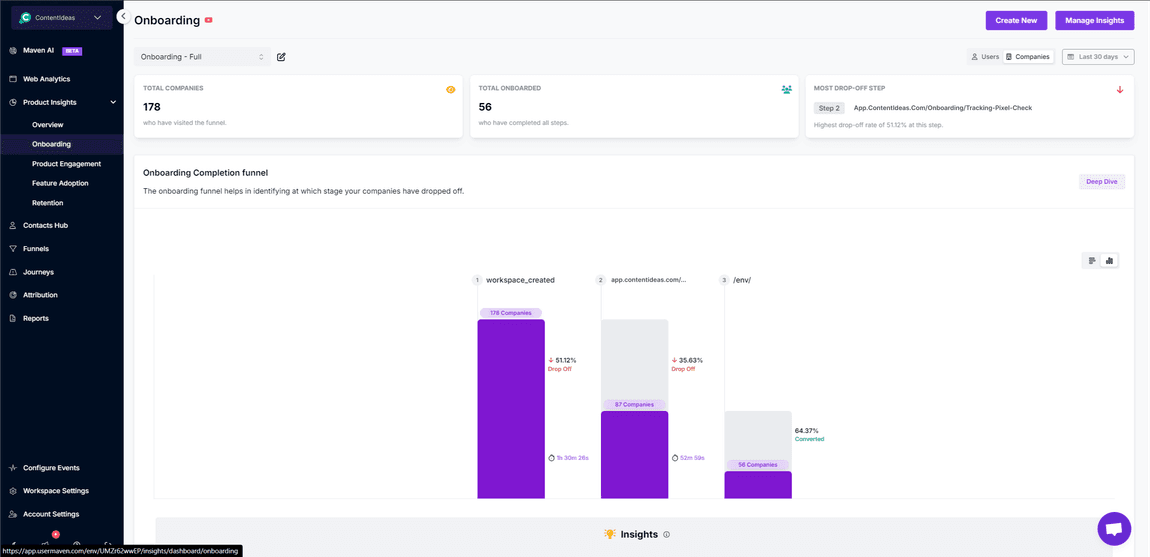Screen dimensions: 1150x557
Task: Switch view to Users
Action: [x=985, y=57]
